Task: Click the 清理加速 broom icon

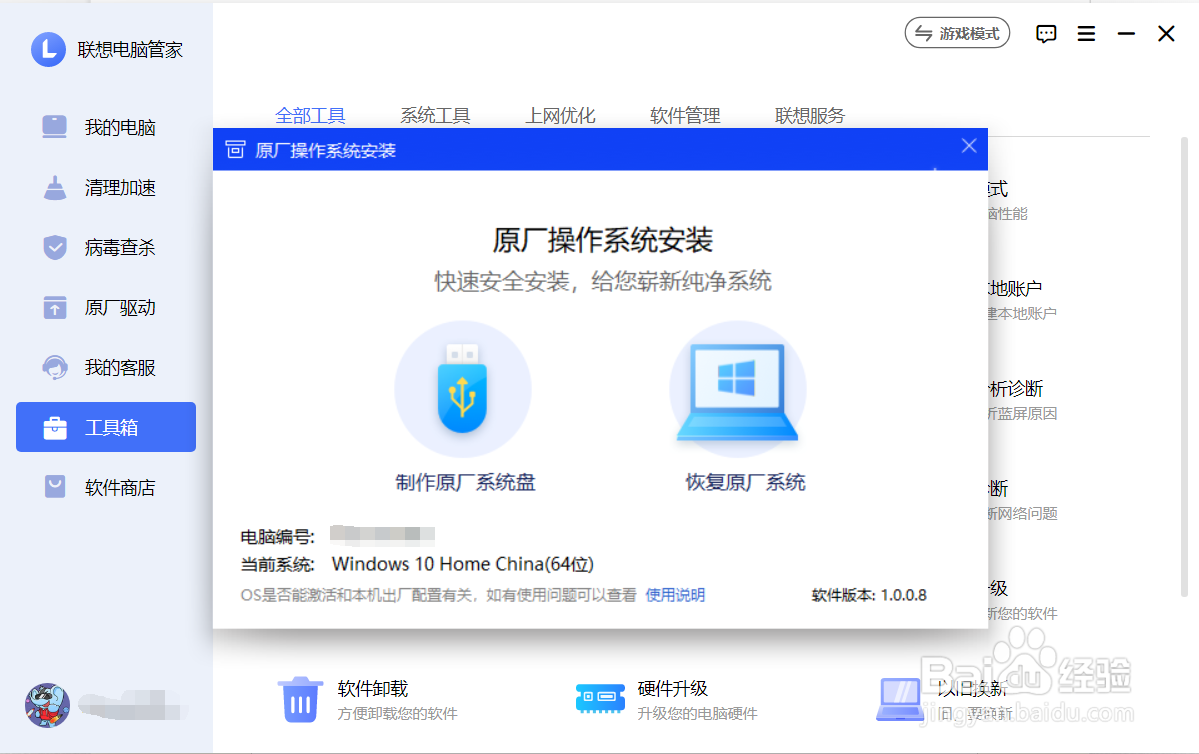Action: click(x=55, y=187)
